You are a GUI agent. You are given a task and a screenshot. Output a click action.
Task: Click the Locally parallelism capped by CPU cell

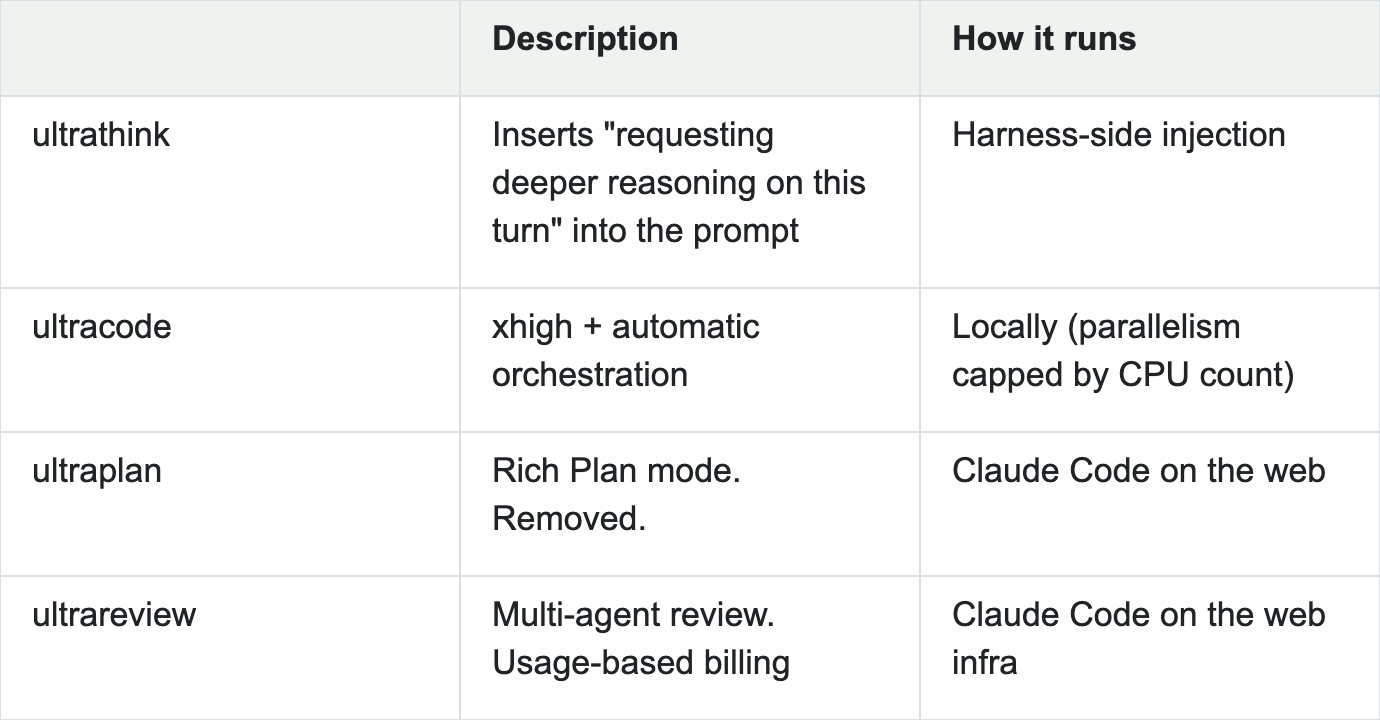(1123, 351)
